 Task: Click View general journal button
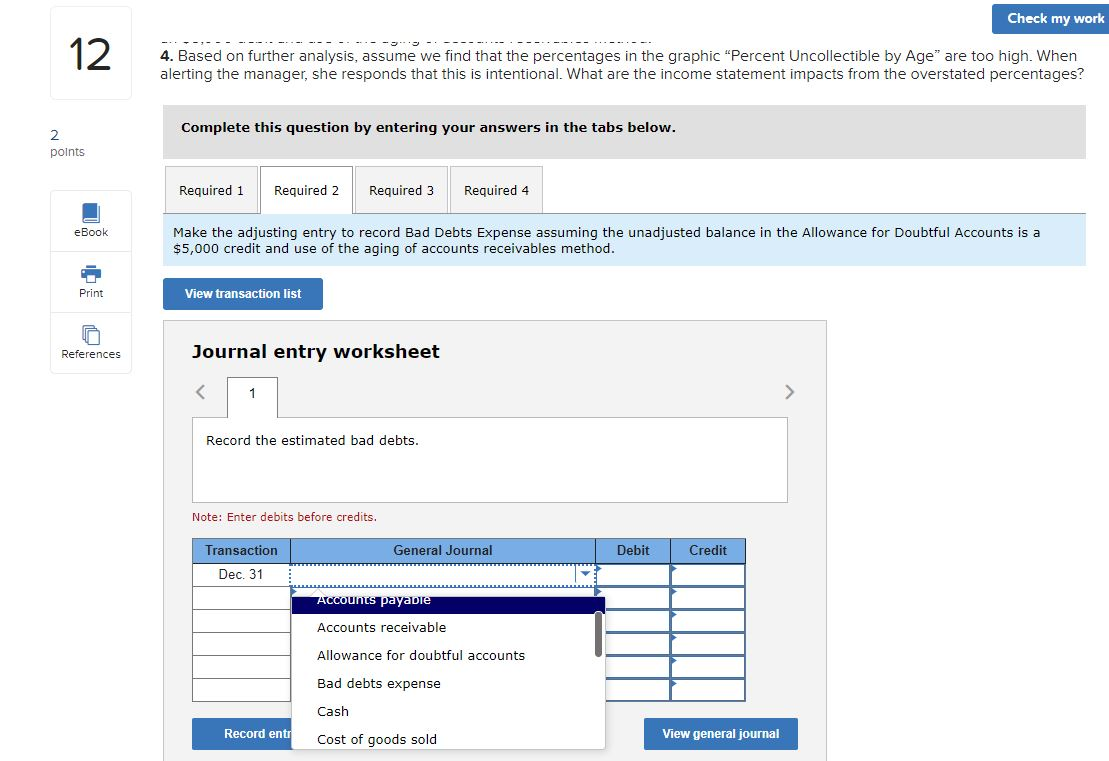pyautogui.click(x=721, y=733)
